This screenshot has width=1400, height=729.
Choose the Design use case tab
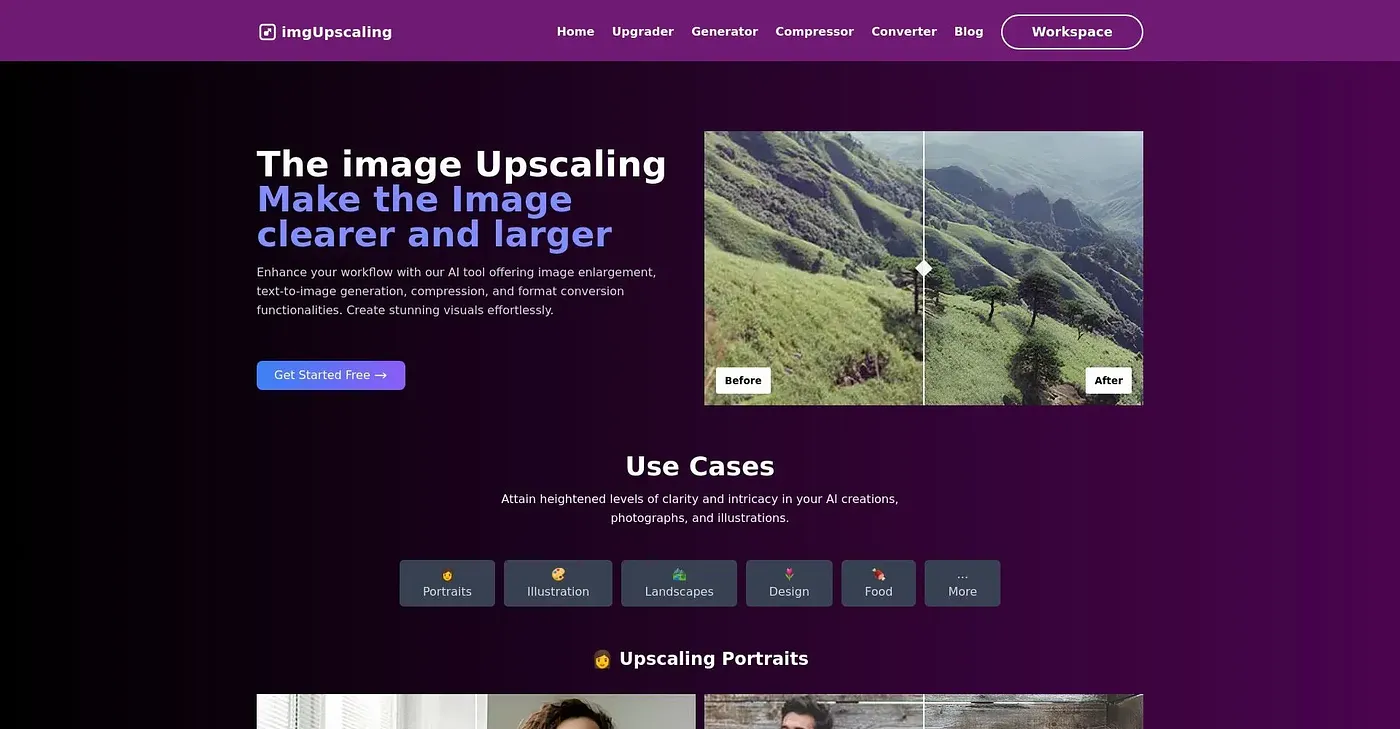click(789, 583)
